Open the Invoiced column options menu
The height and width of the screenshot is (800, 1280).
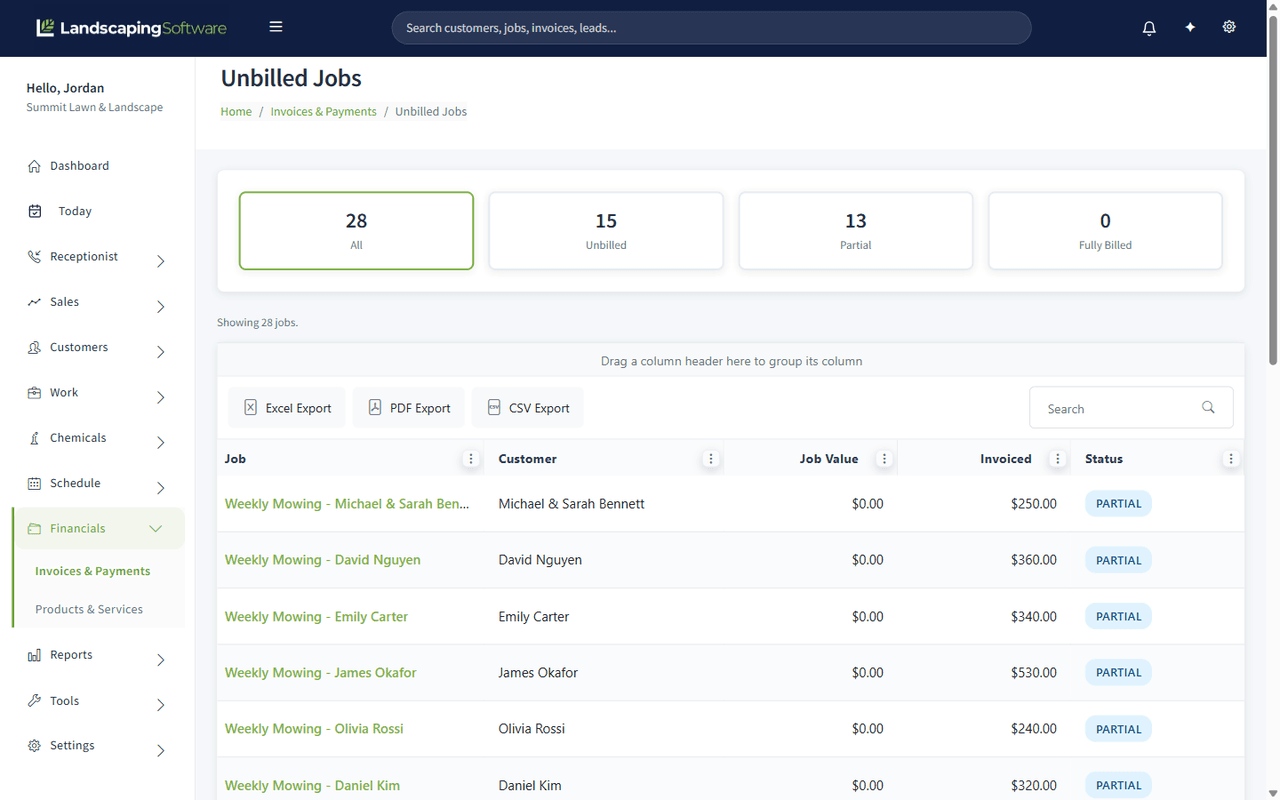pyautogui.click(x=1058, y=459)
